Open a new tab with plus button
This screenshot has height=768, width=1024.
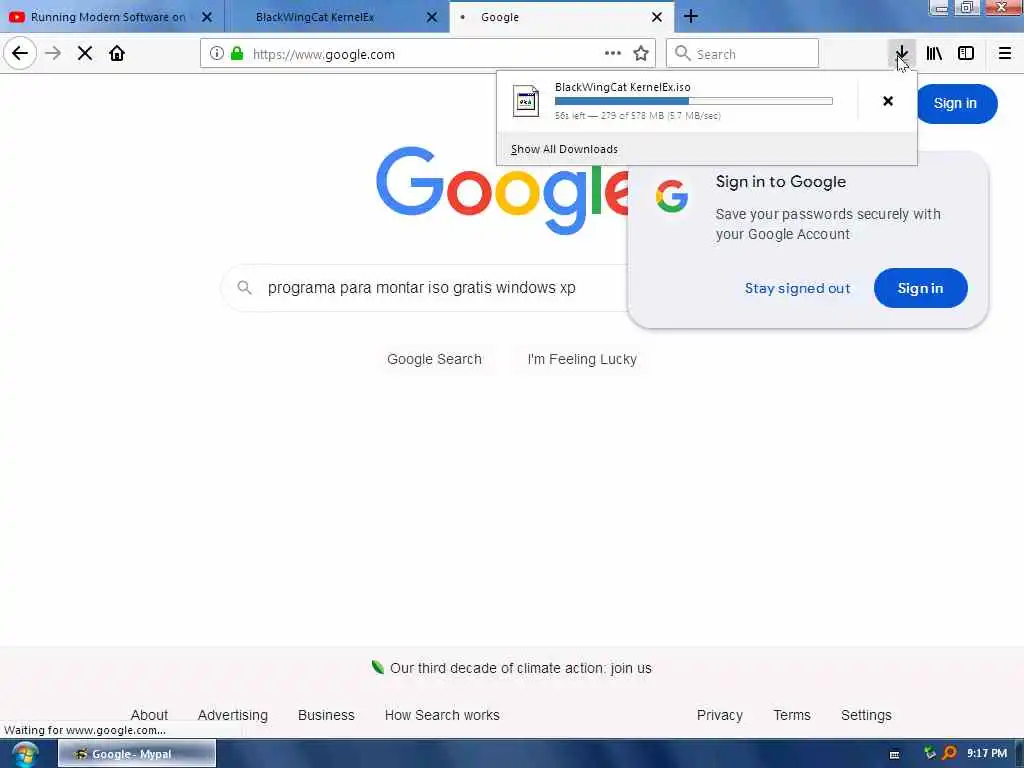tap(691, 17)
